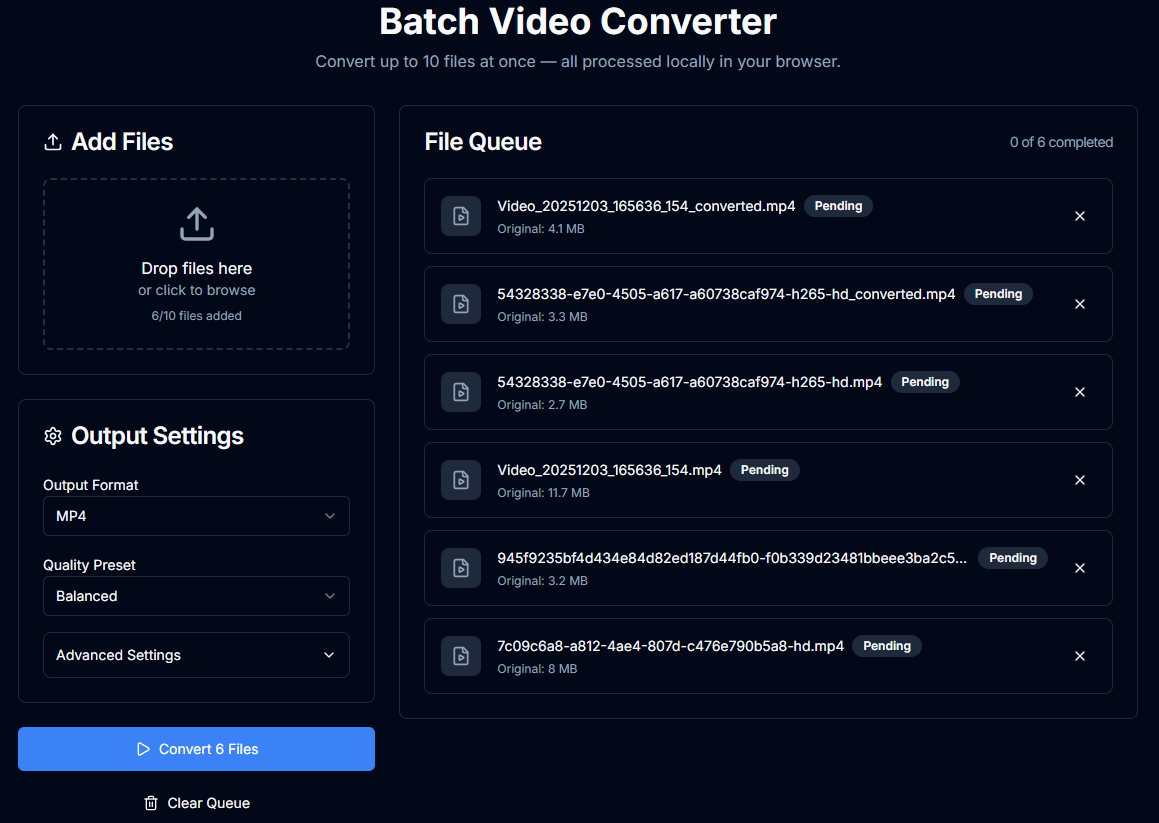The image size is (1159, 823).
Task: Click the file icon for the 945f9235 video
Action: (x=461, y=568)
